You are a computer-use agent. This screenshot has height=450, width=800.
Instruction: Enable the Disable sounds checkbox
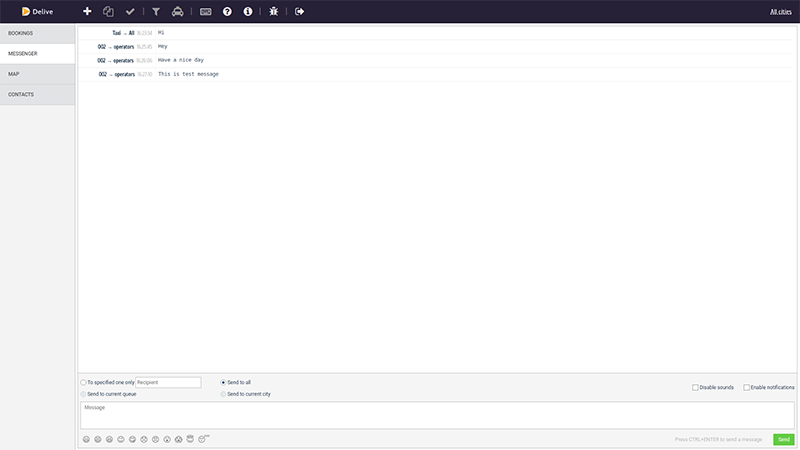695,387
